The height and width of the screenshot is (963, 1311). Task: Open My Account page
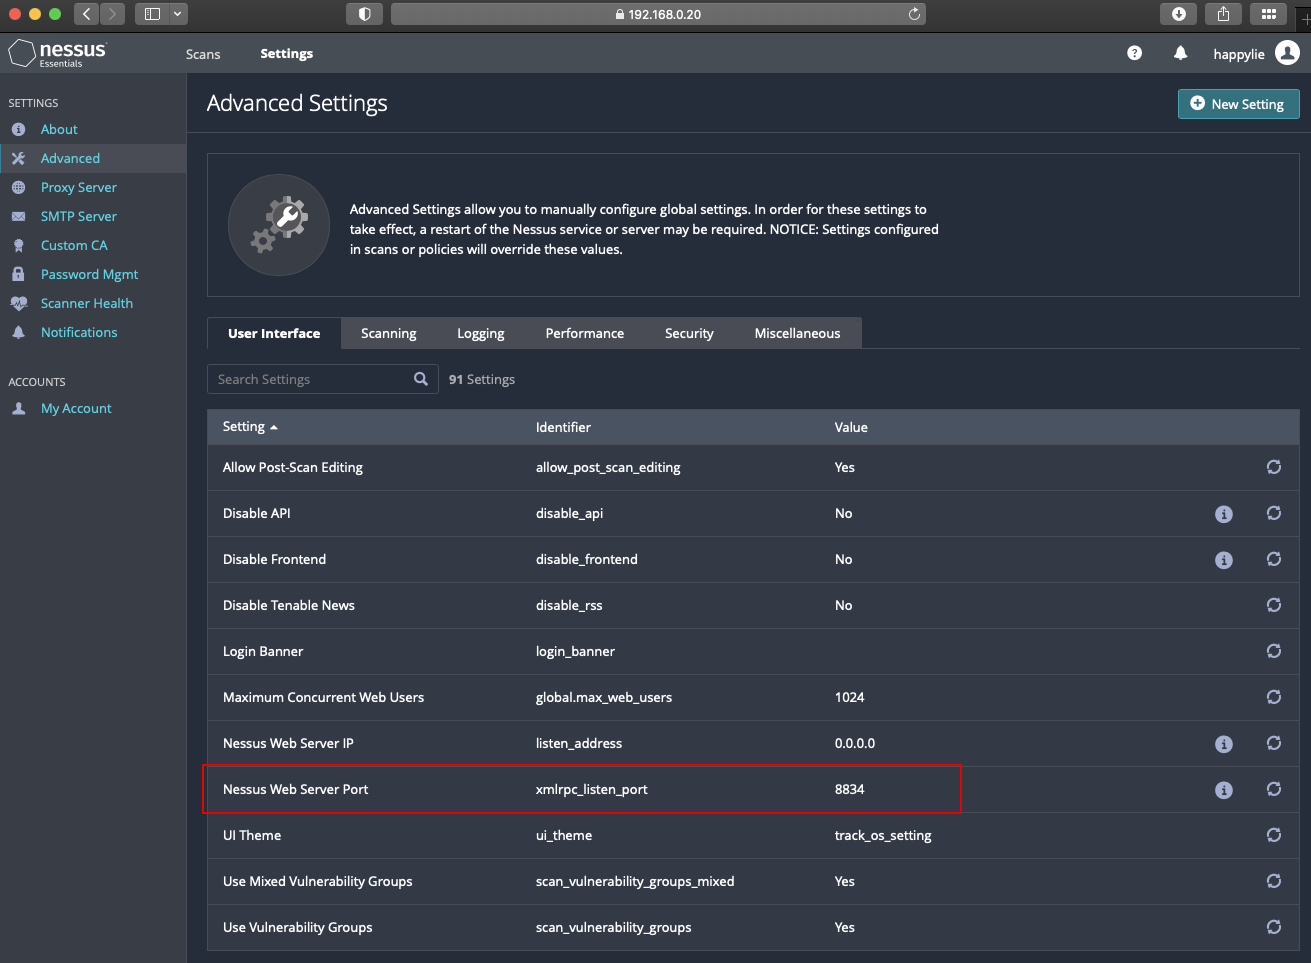point(76,408)
